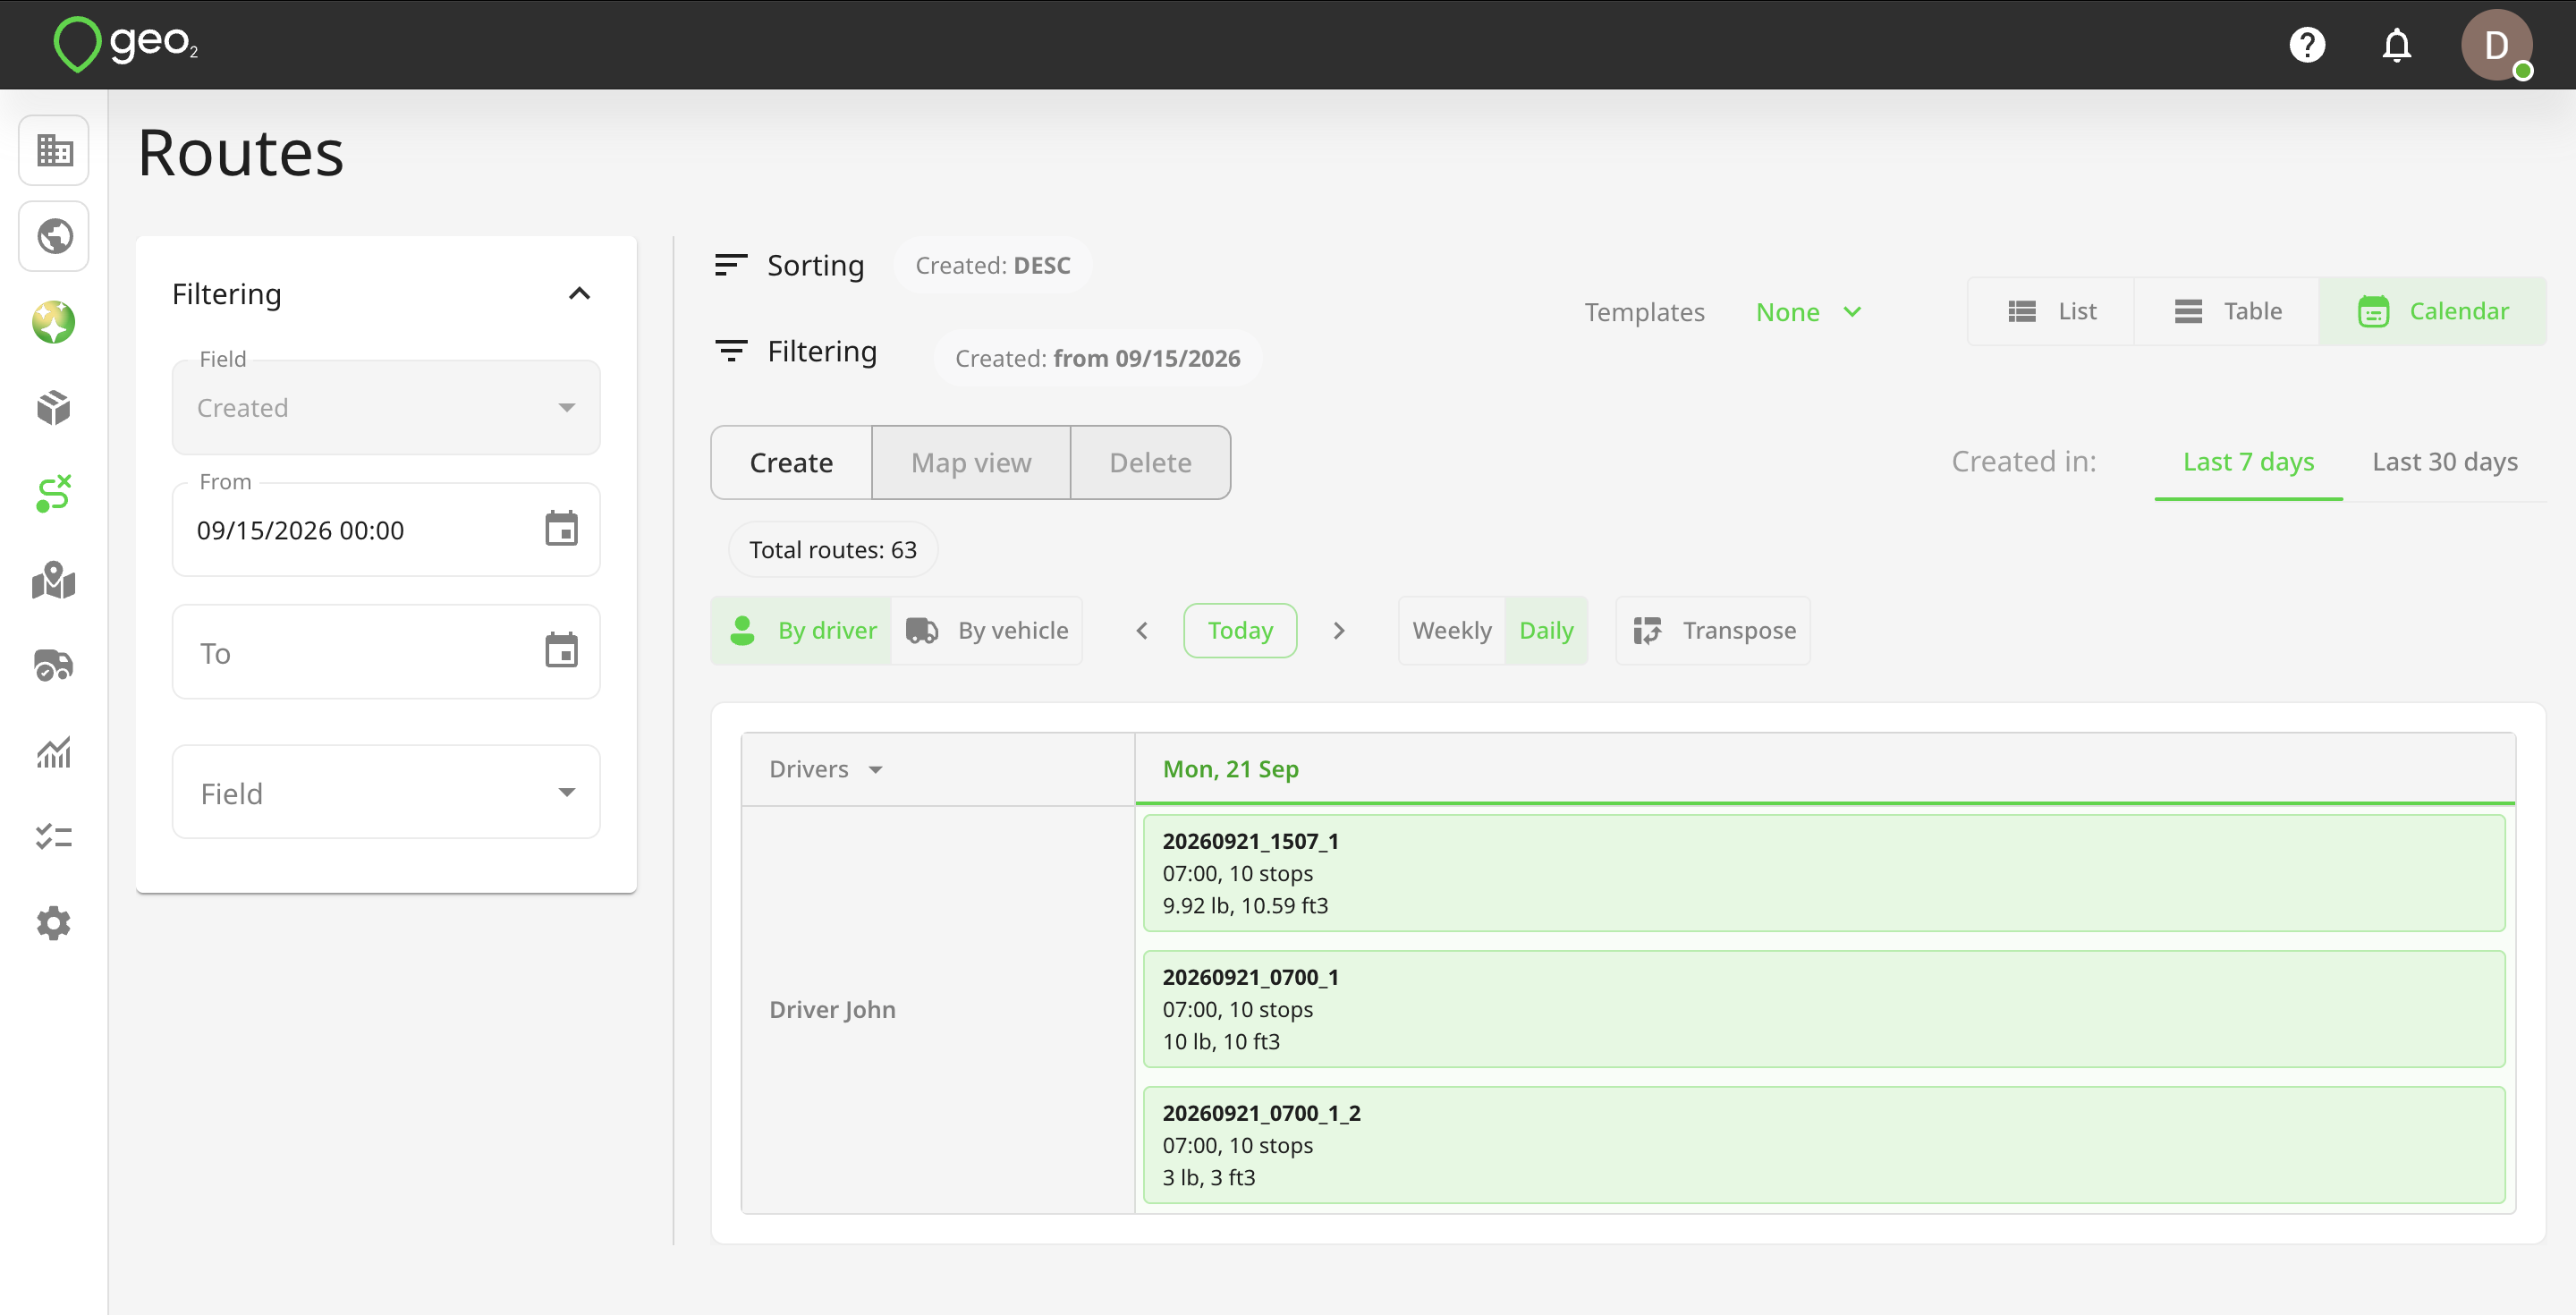Open the analytics chart sidebar icon

tap(54, 752)
